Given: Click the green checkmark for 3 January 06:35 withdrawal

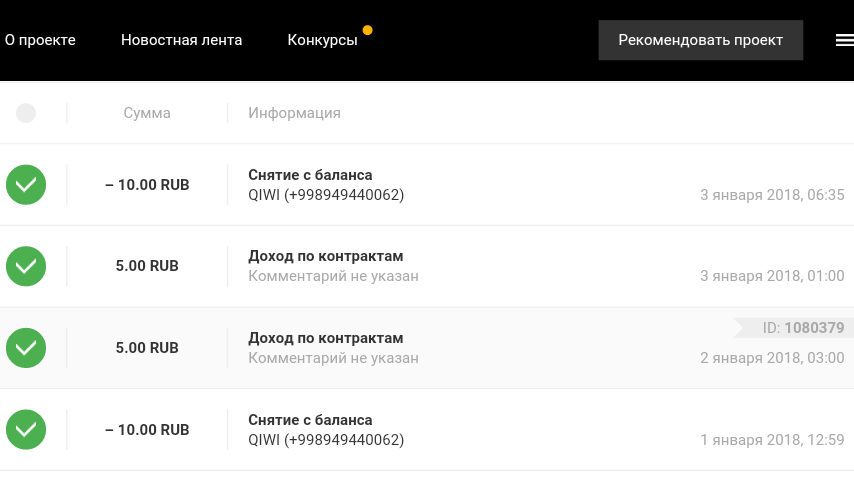Looking at the screenshot, I should pyautogui.click(x=26, y=185).
